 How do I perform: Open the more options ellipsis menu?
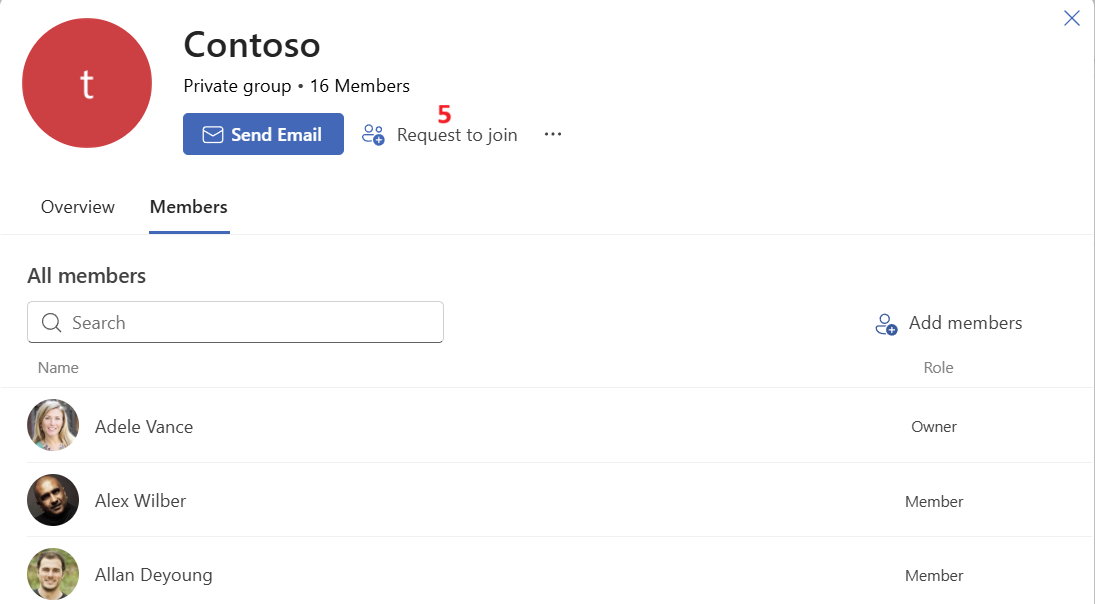[553, 134]
